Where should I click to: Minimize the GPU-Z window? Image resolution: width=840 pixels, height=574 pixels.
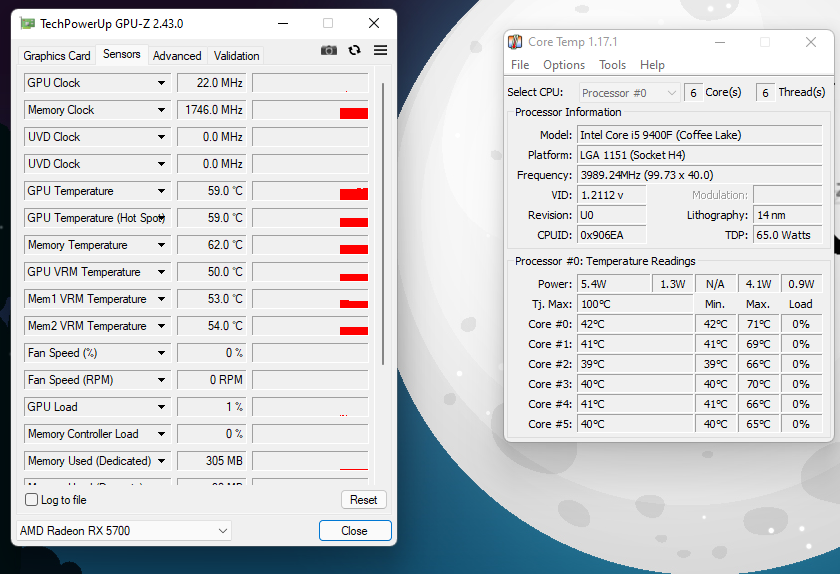click(x=283, y=24)
